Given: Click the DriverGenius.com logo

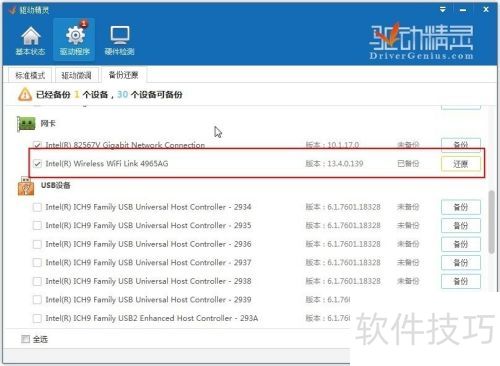Looking at the screenshot, I should click(421, 42).
